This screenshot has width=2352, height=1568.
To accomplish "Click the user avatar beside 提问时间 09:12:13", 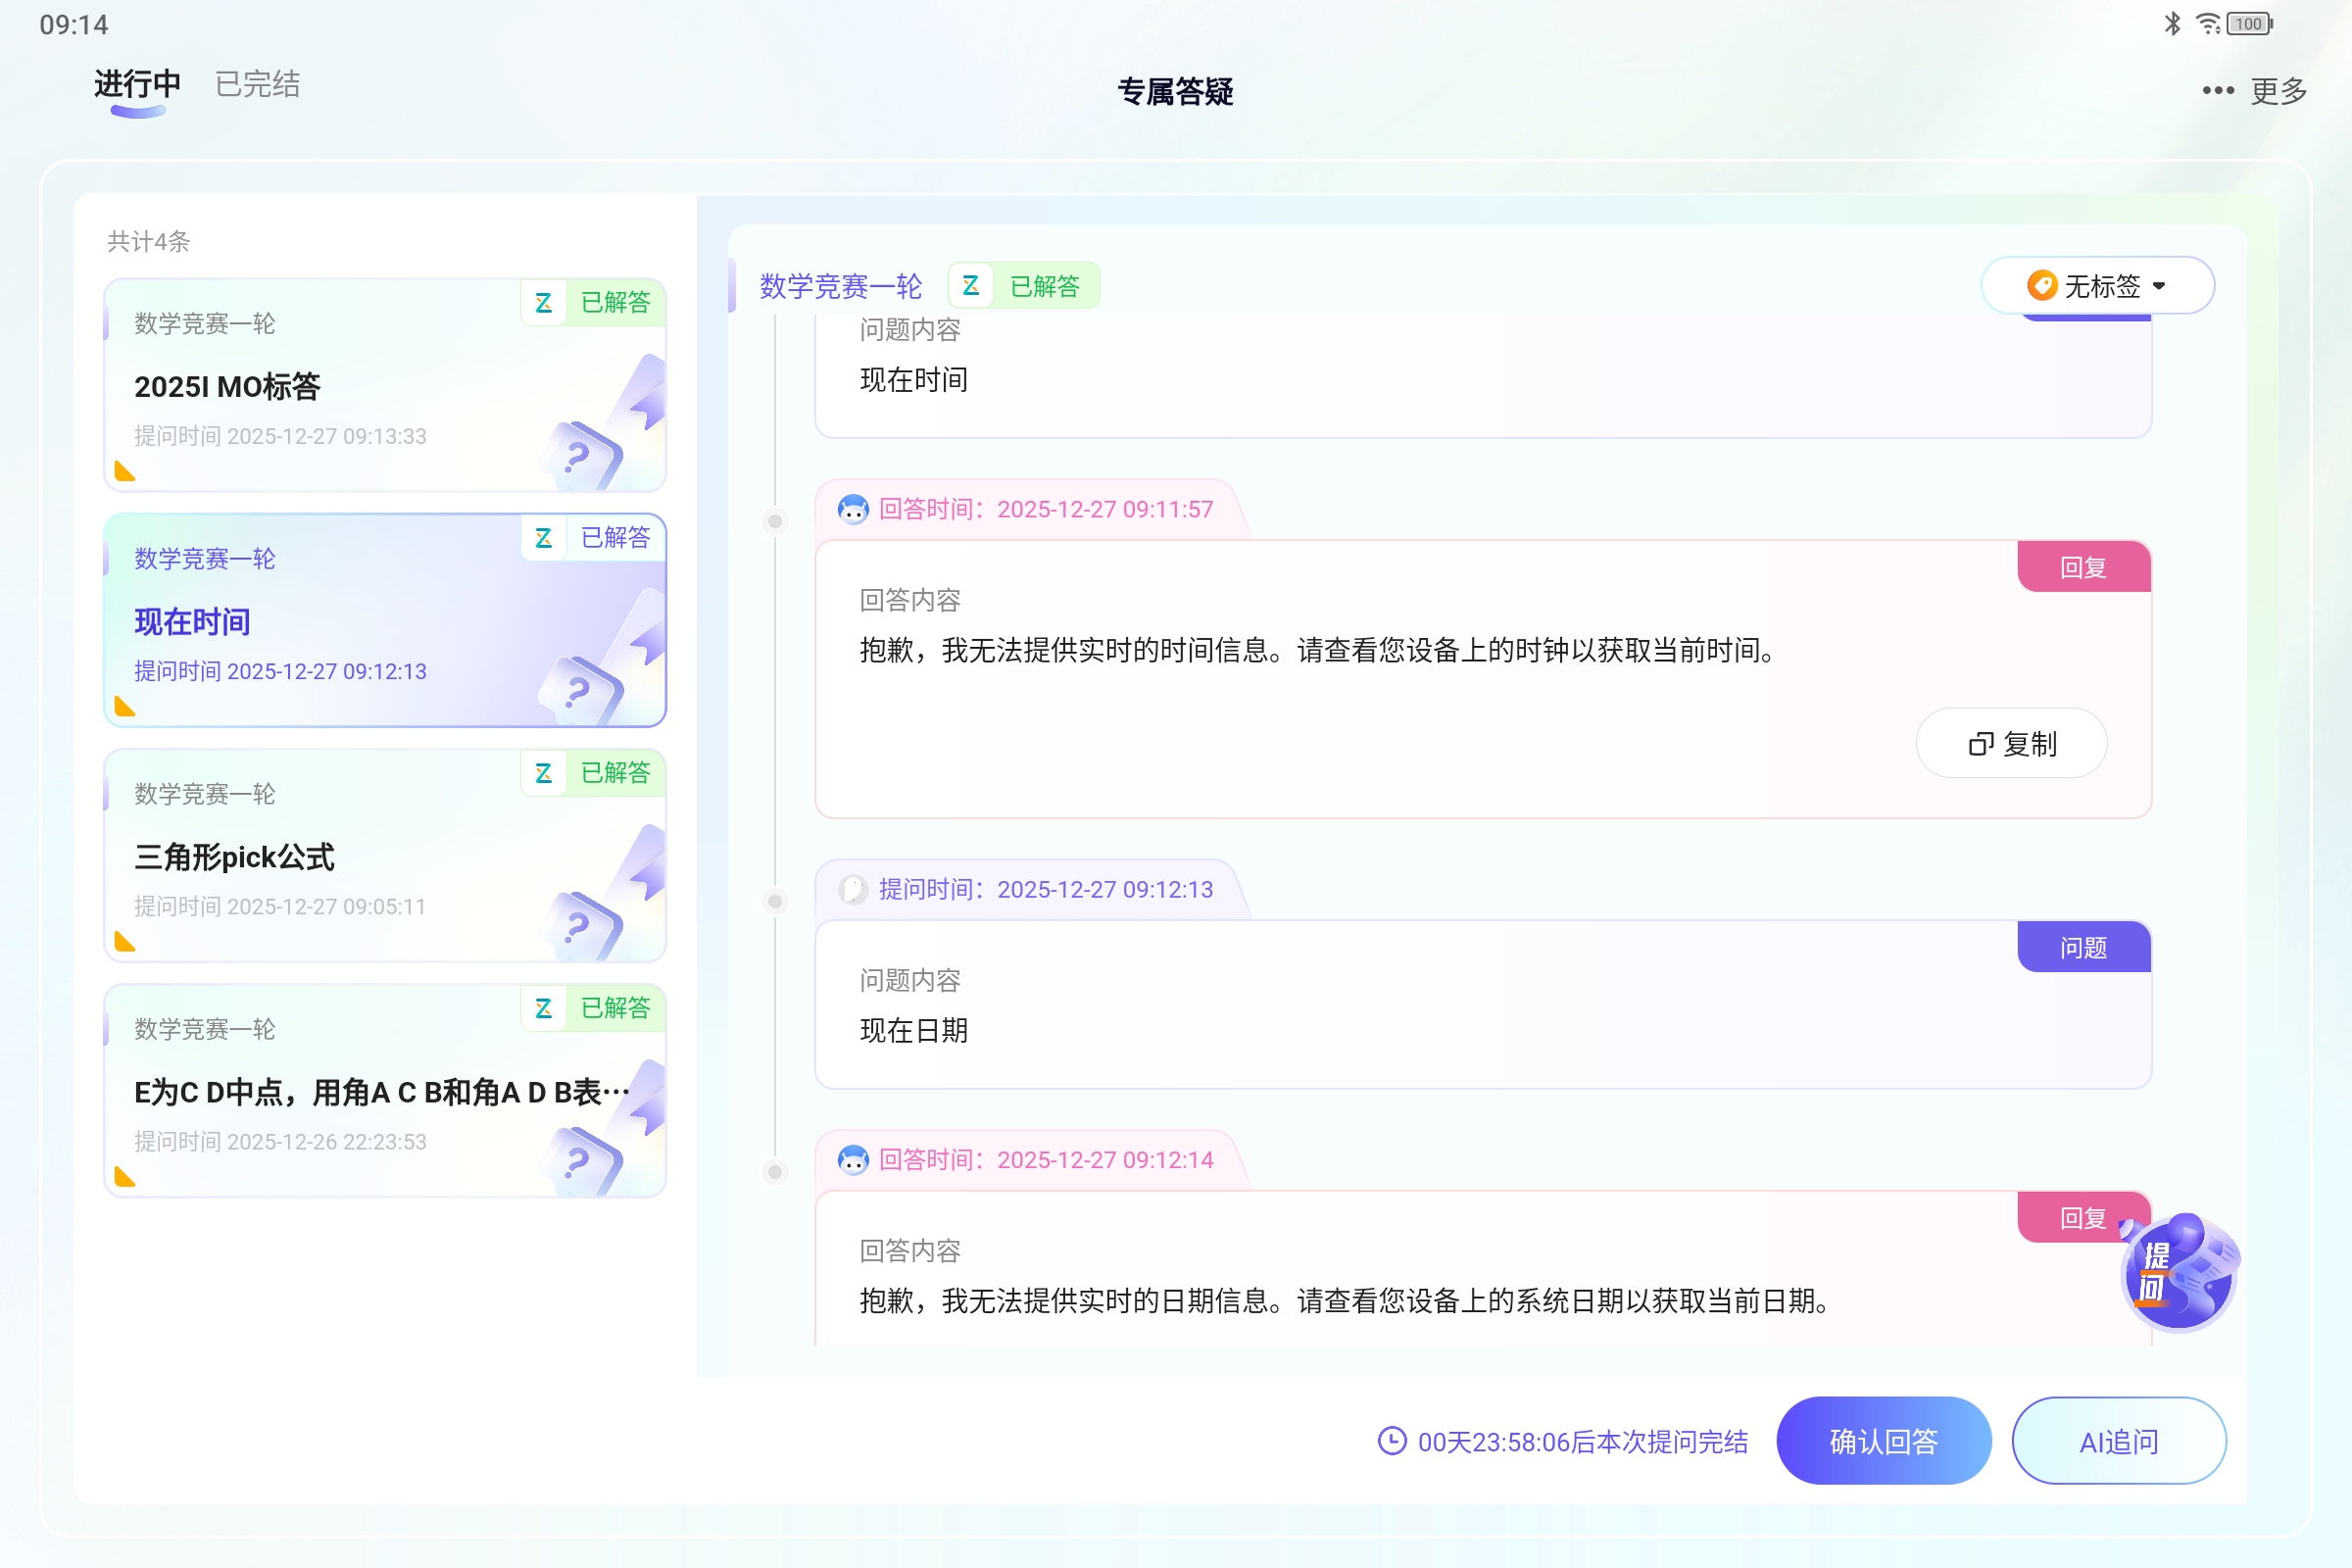I will (x=851, y=889).
